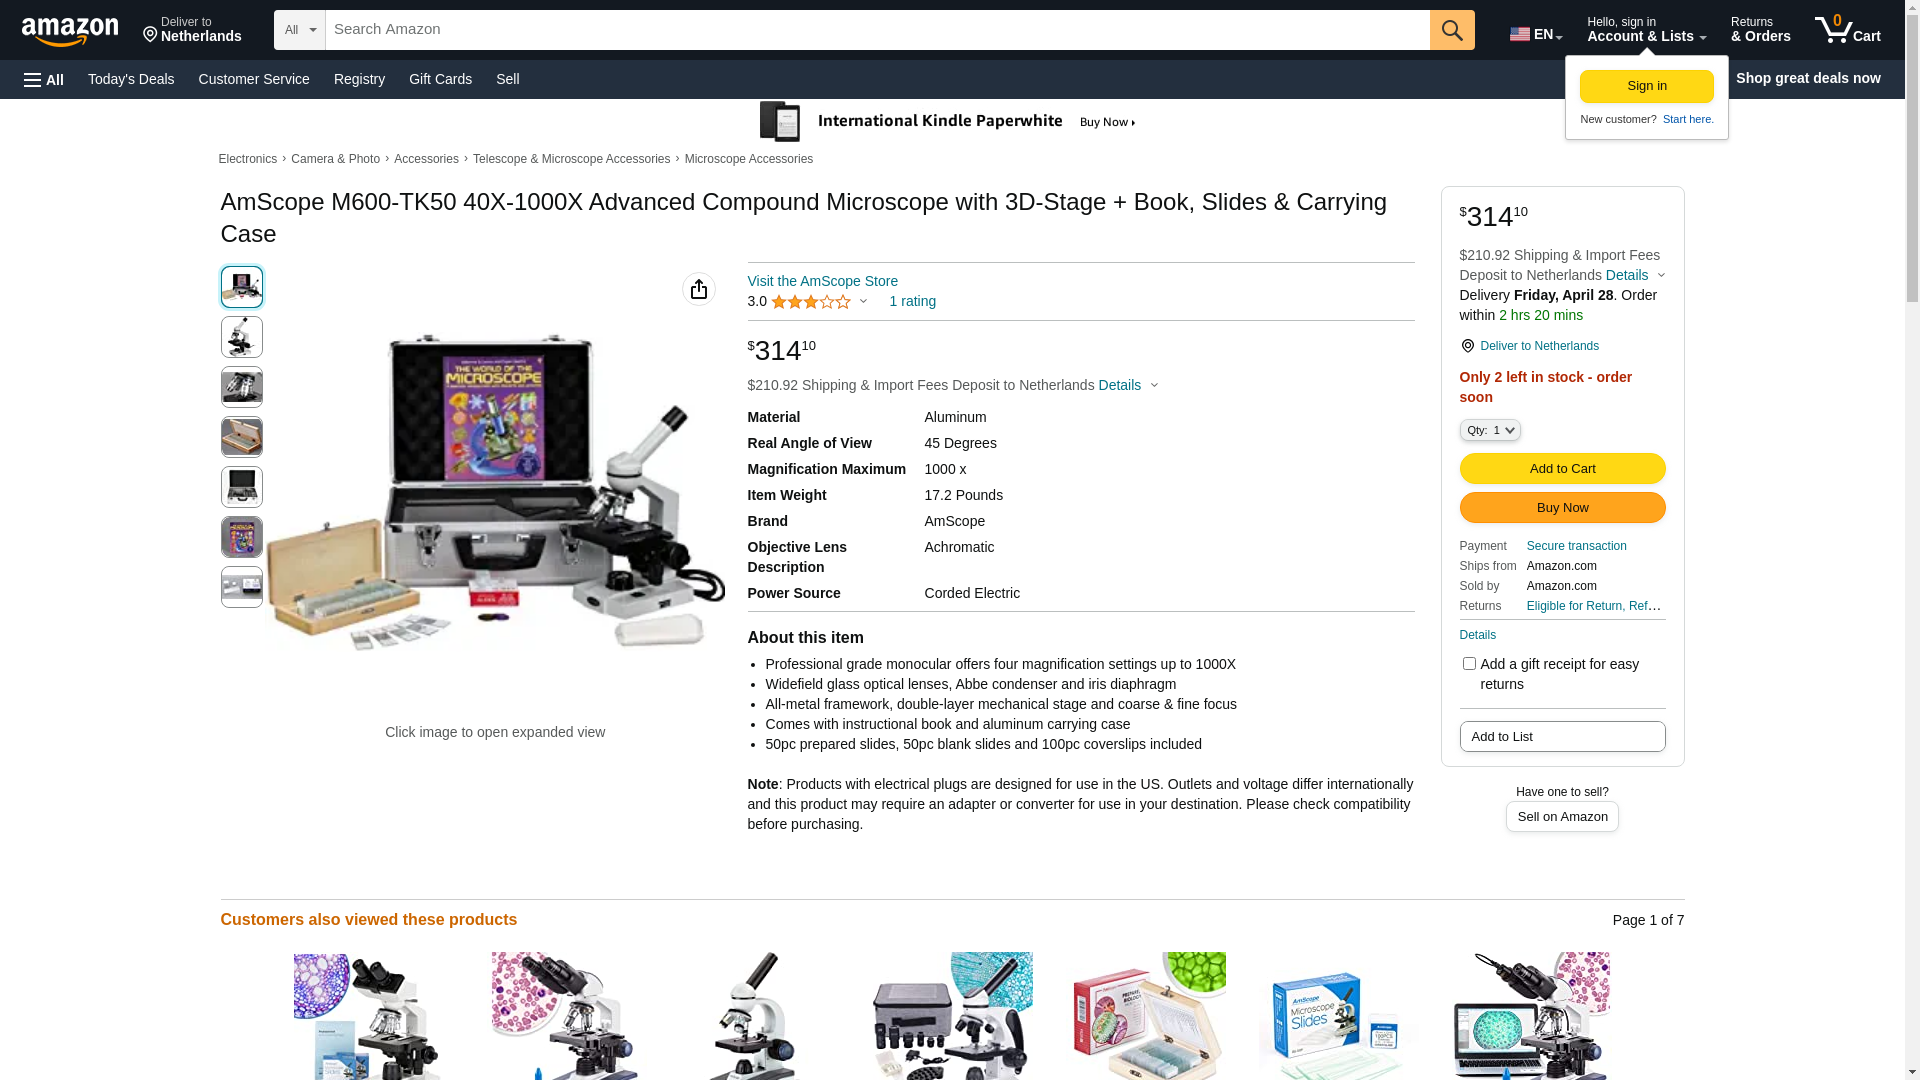Click the three-star rating stars
Image resolution: width=1920 pixels, height=1080 pixels.
811,302
